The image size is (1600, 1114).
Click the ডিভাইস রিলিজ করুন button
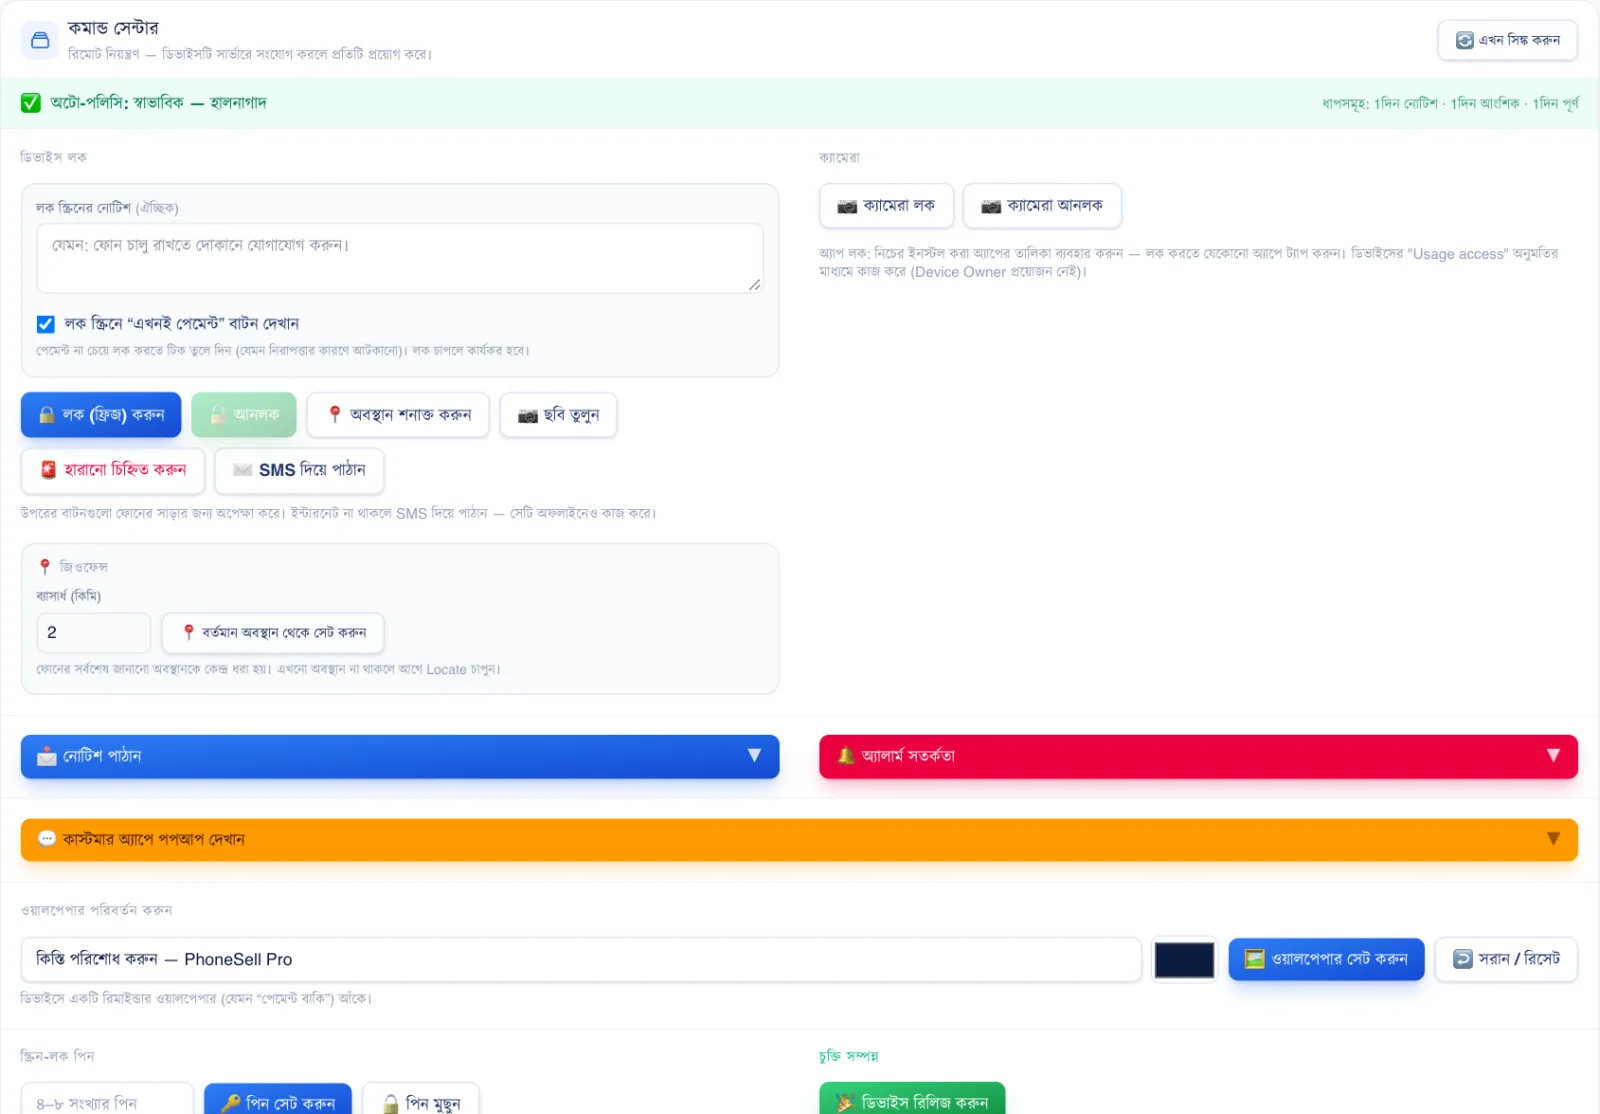[x=912, y=1099]
